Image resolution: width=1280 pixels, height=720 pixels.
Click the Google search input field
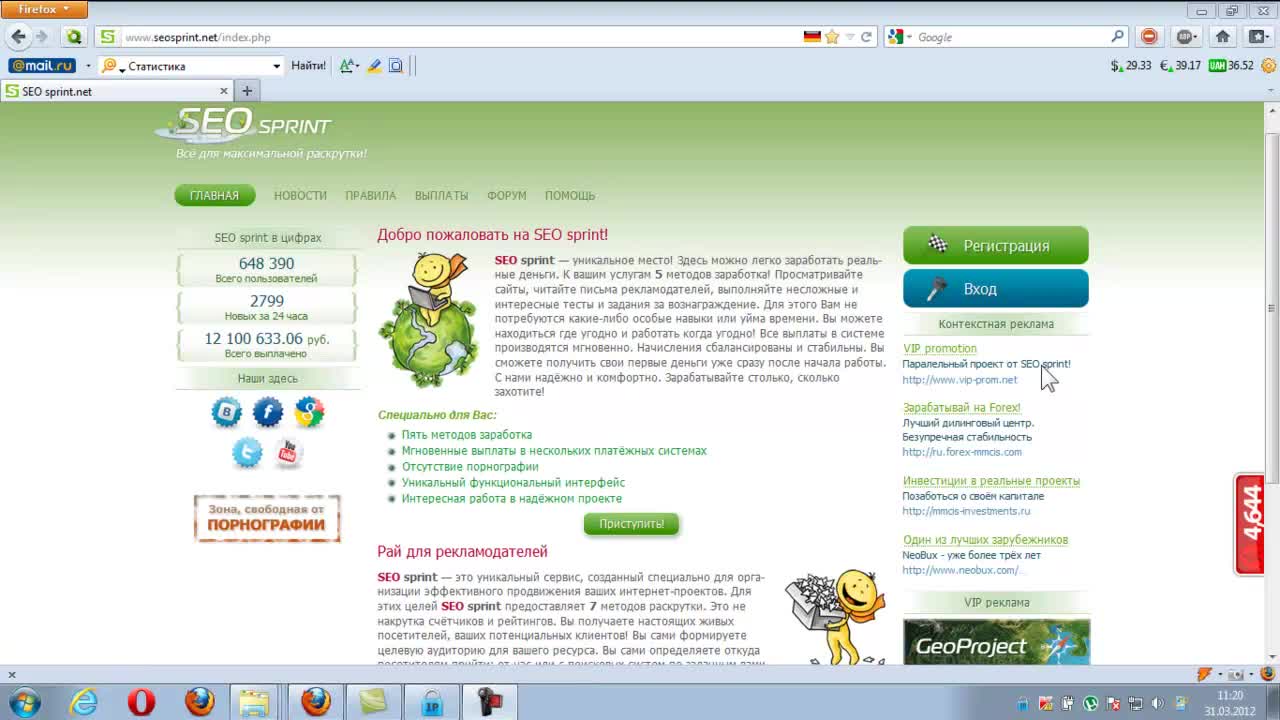click(1010, 37)
